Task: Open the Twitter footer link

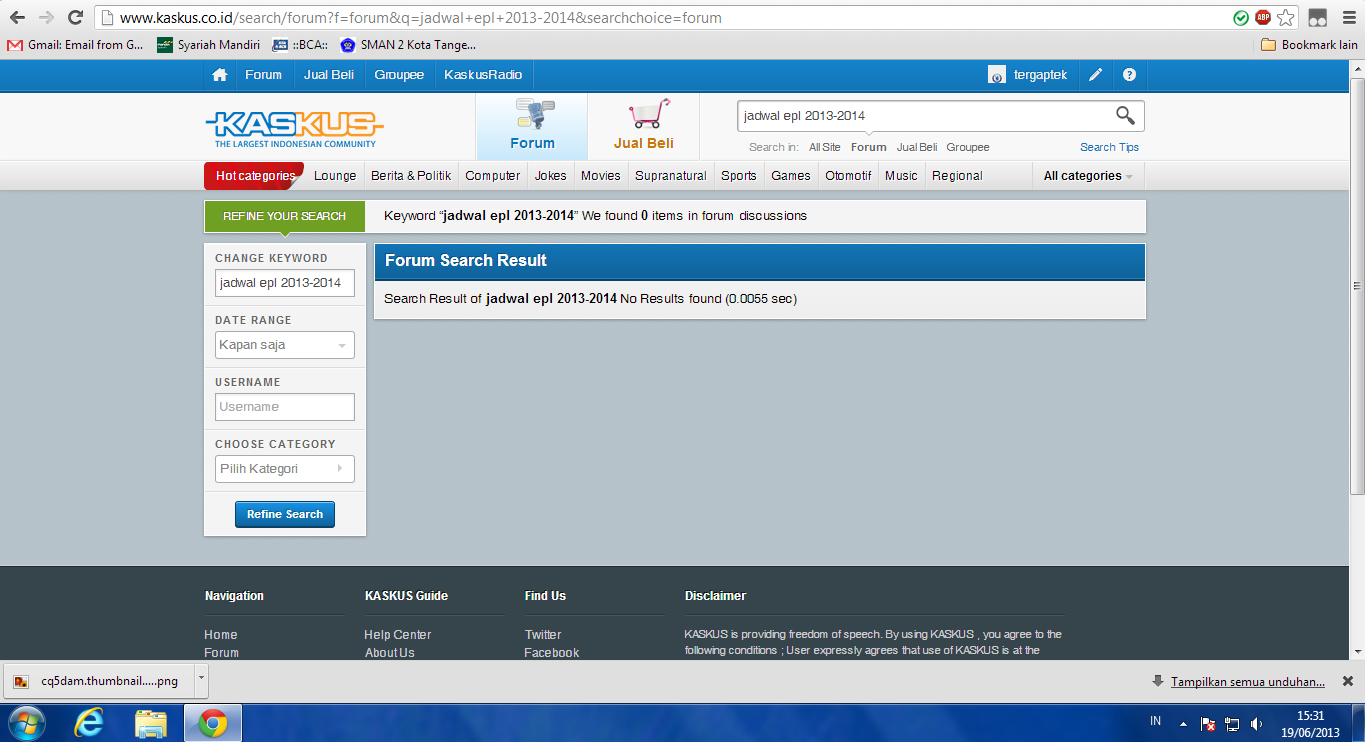Action: (543, 635)
